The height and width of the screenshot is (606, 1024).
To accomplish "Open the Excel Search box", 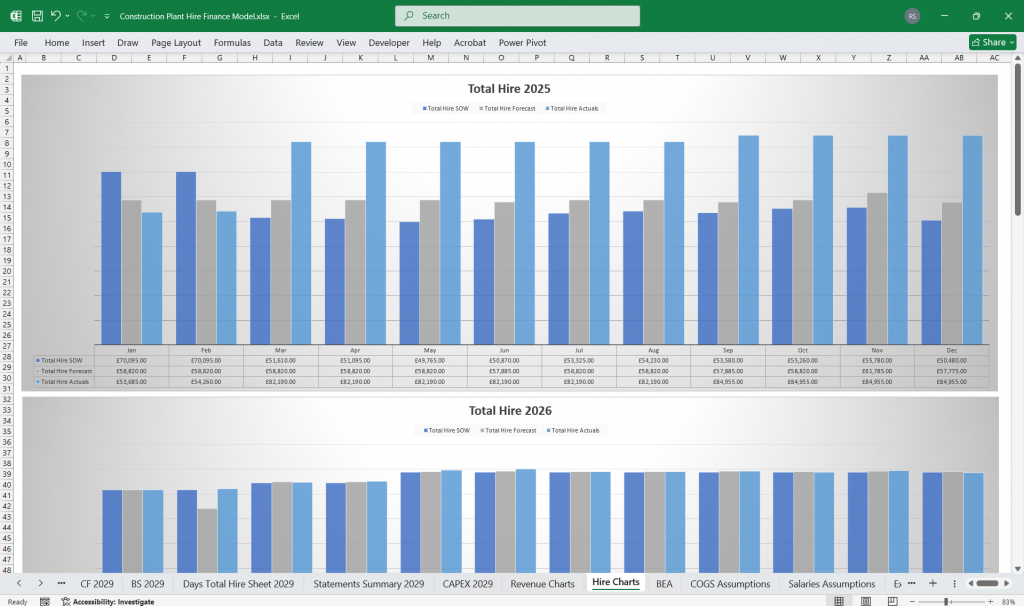I will (x=516, y=16).
